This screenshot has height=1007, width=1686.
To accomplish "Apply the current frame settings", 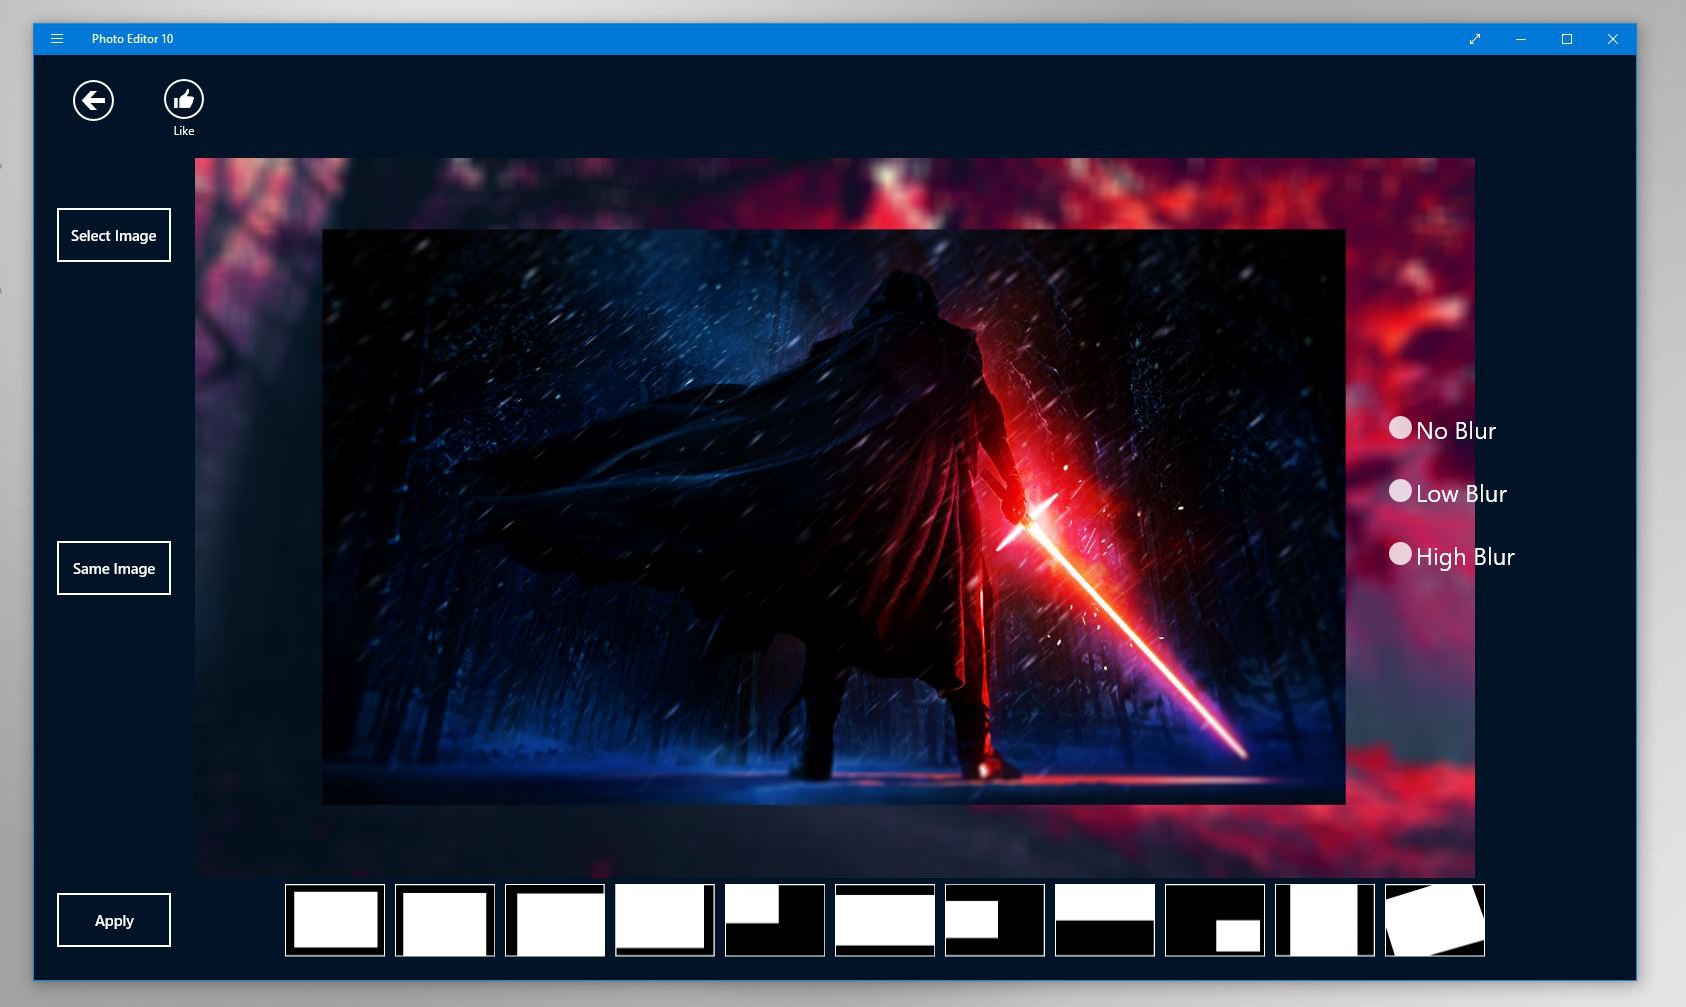I will click(x=114, y=920).
